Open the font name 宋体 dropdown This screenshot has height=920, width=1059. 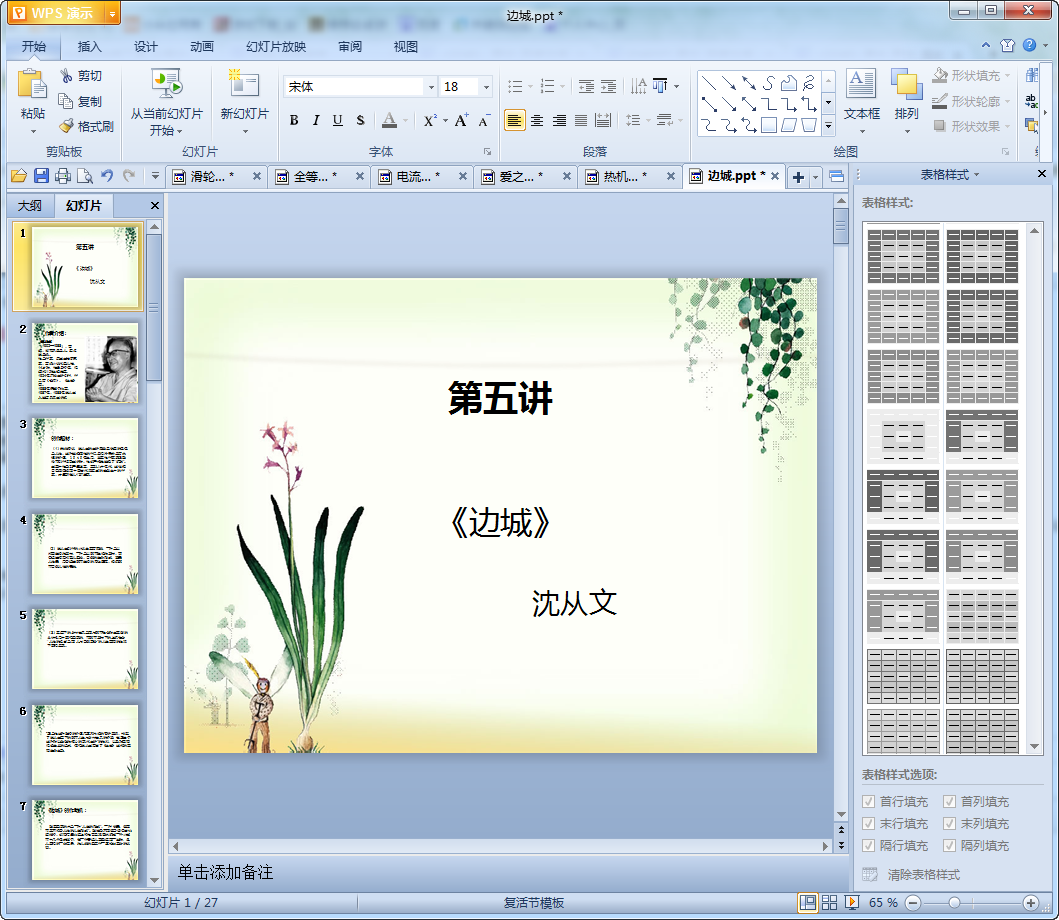(x=432, y=87)
